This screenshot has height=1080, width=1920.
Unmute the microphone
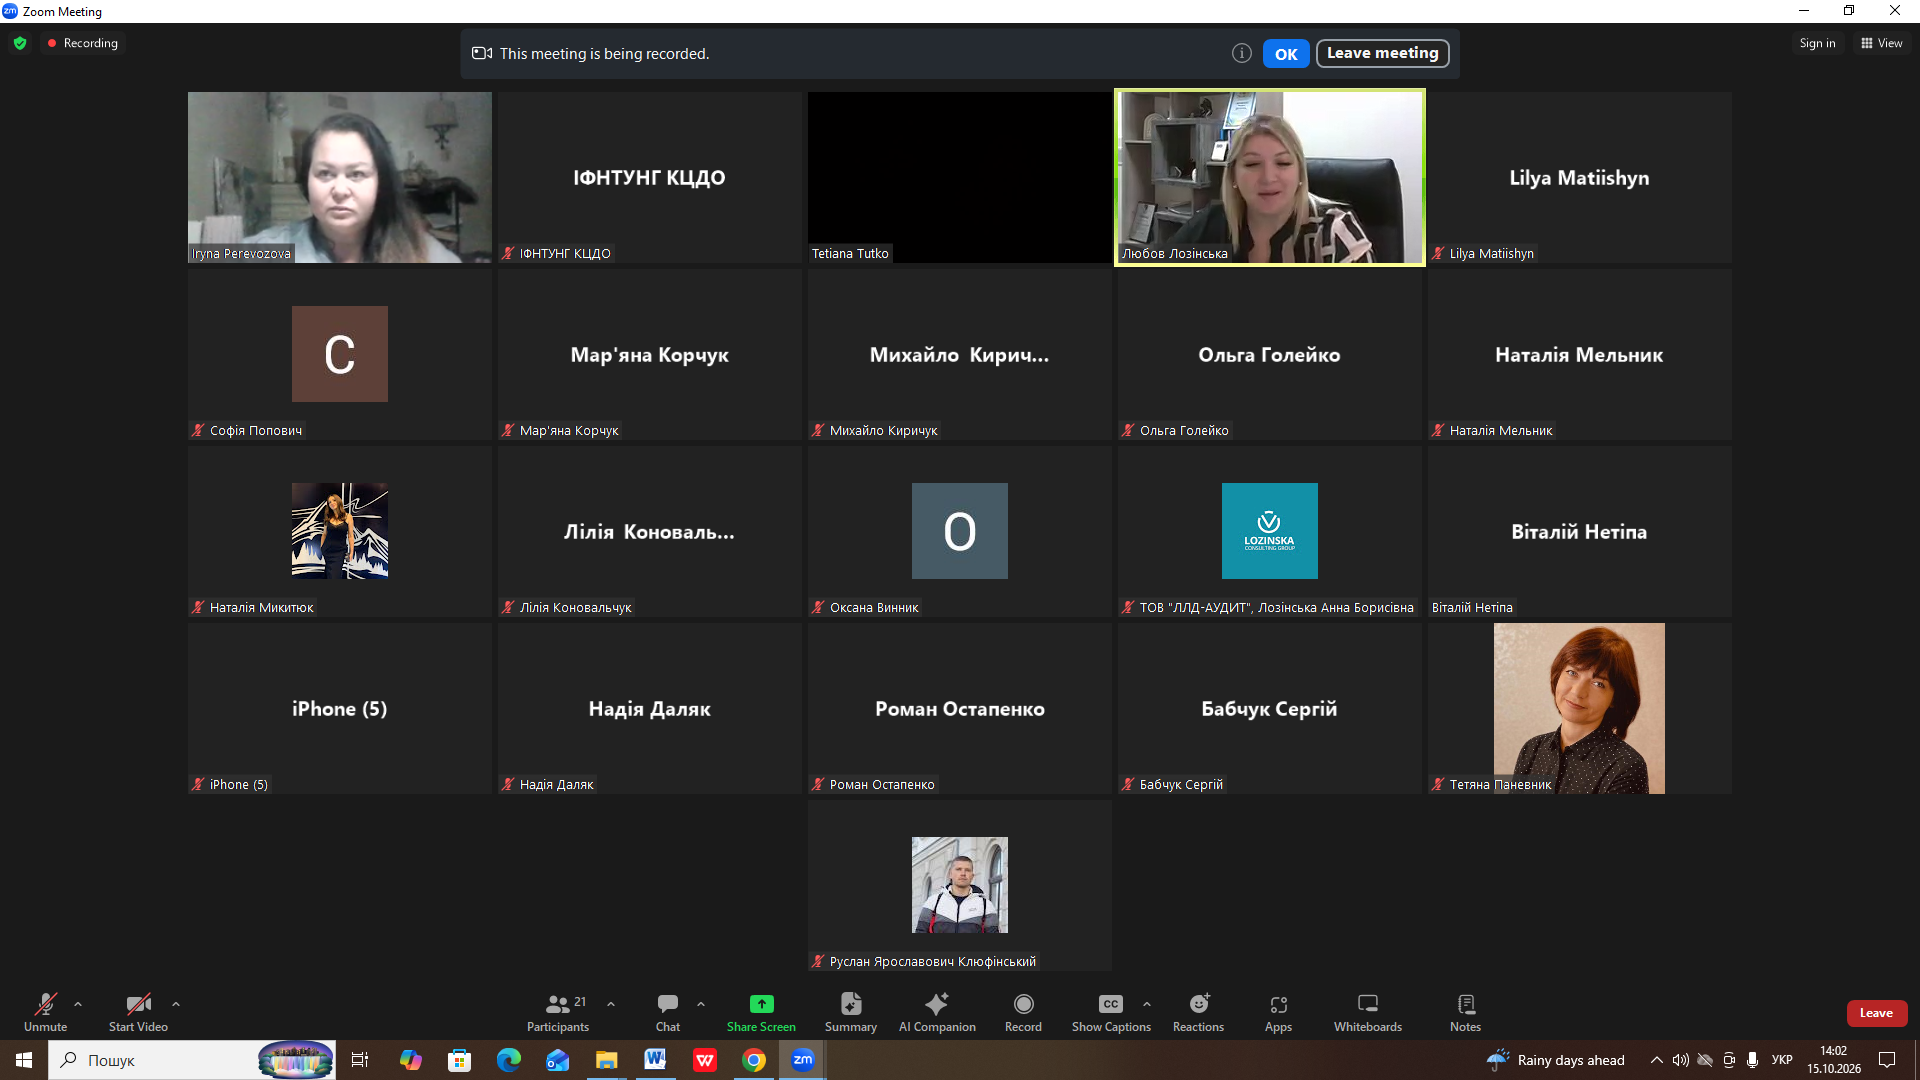[x=45, y=1012]
